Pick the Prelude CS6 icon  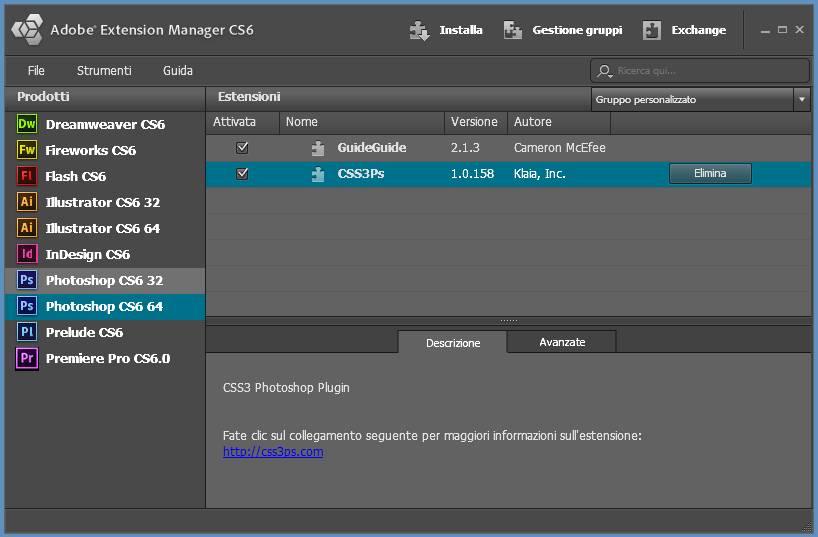point(27,332)
